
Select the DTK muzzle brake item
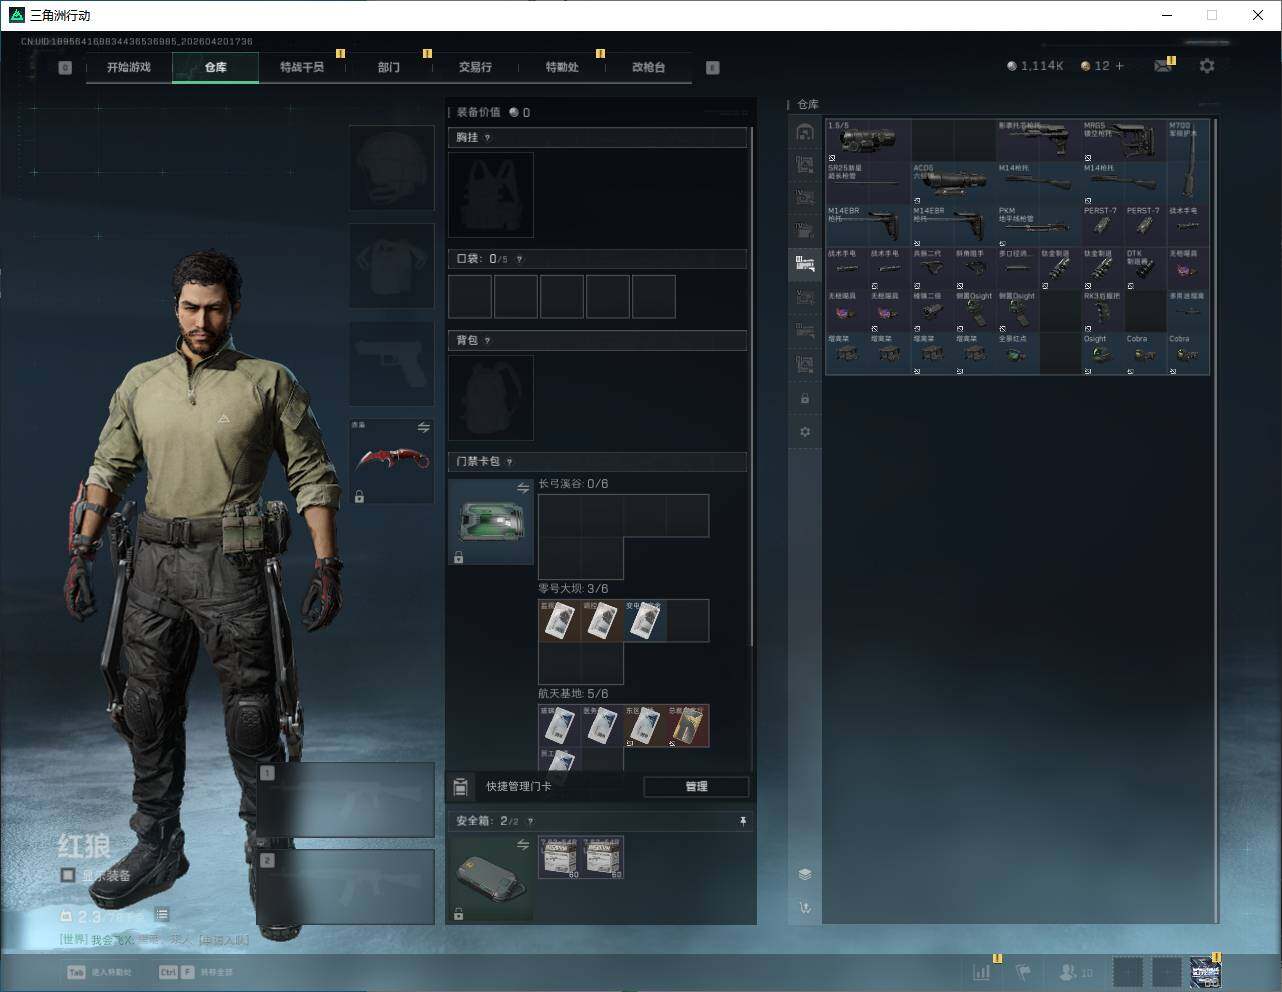(x=1145, y=268)
